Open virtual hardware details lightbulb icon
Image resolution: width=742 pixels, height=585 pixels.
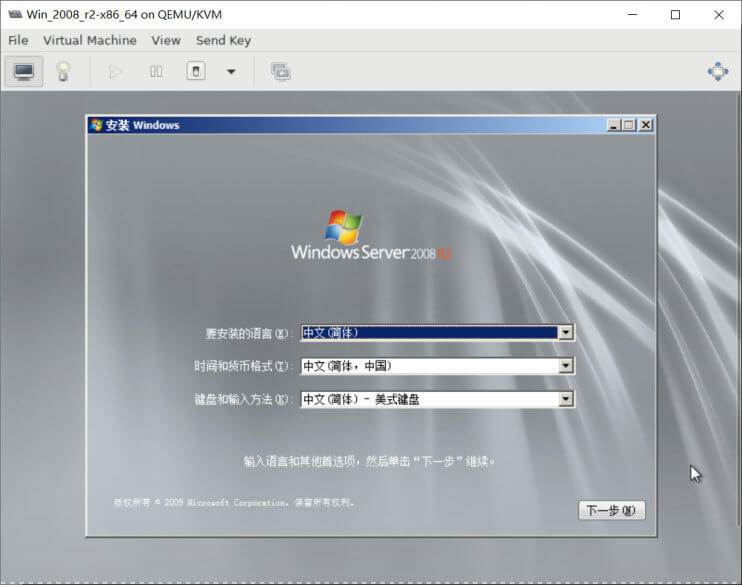pos(63,71)
